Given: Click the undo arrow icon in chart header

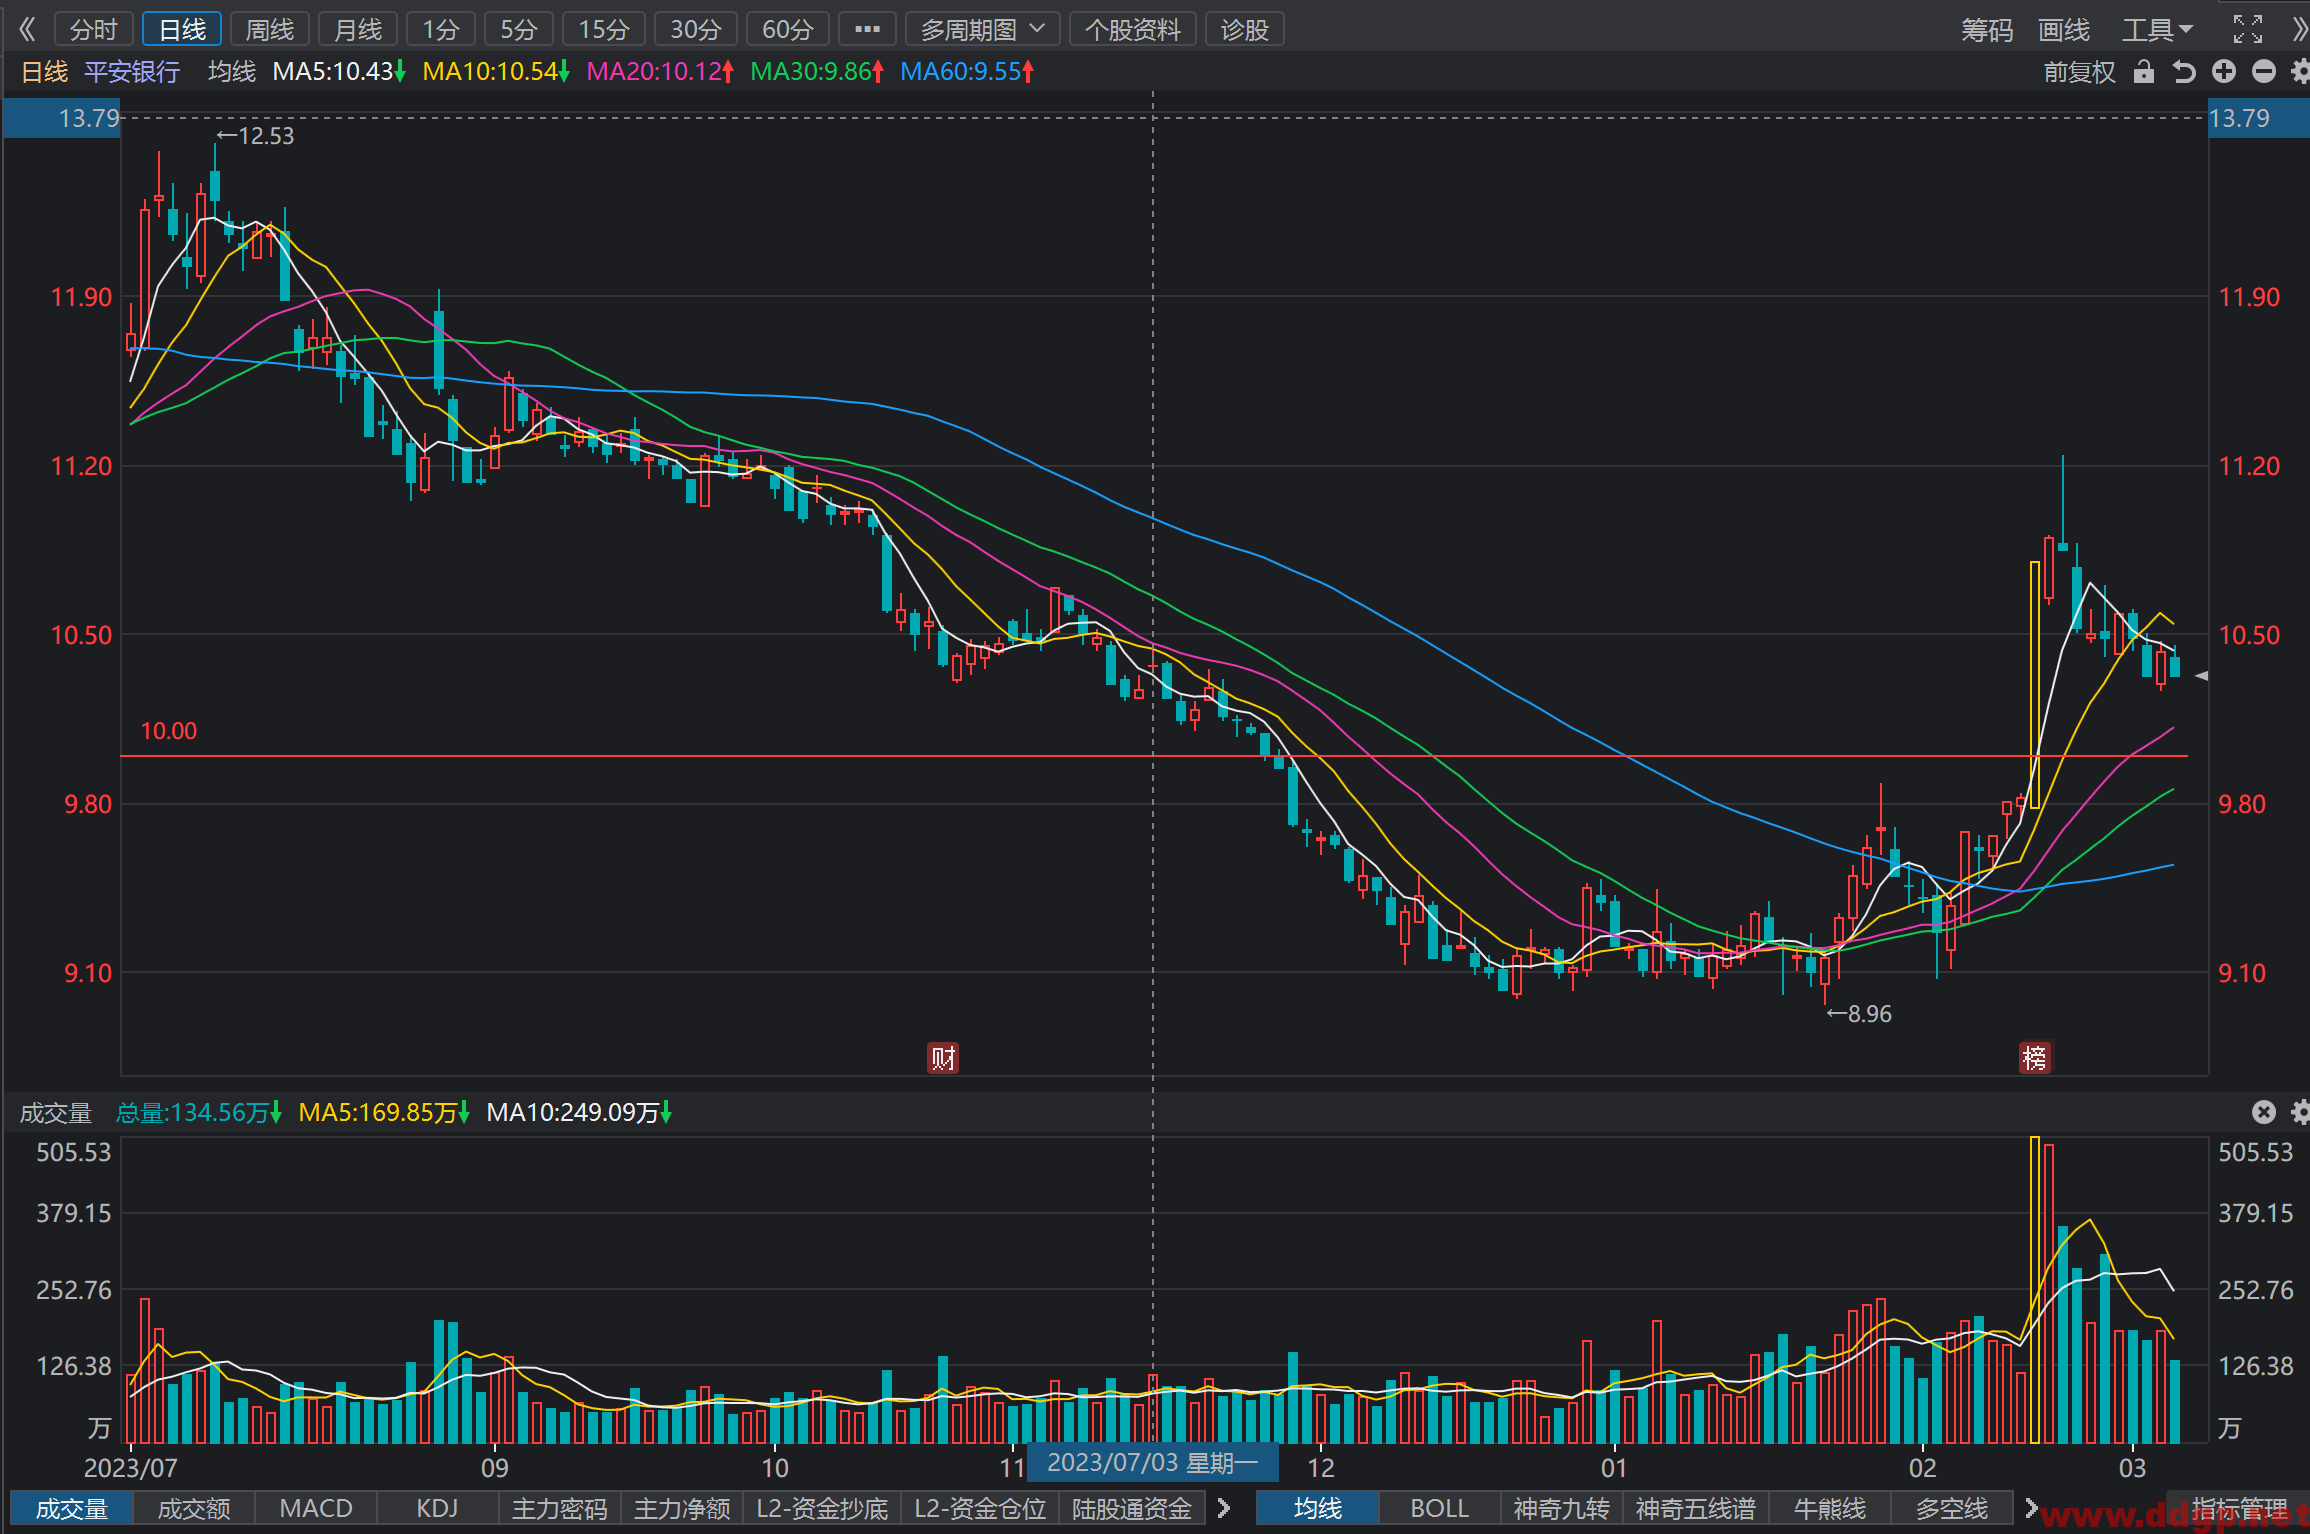Looking at the screenshot, I should [2184, 72].
